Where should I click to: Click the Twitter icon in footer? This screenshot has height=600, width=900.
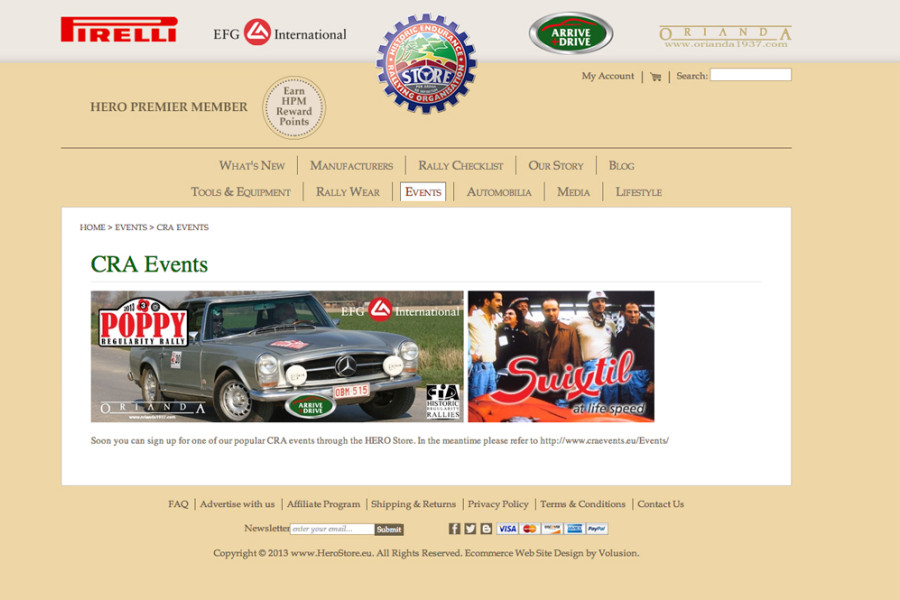470,529
